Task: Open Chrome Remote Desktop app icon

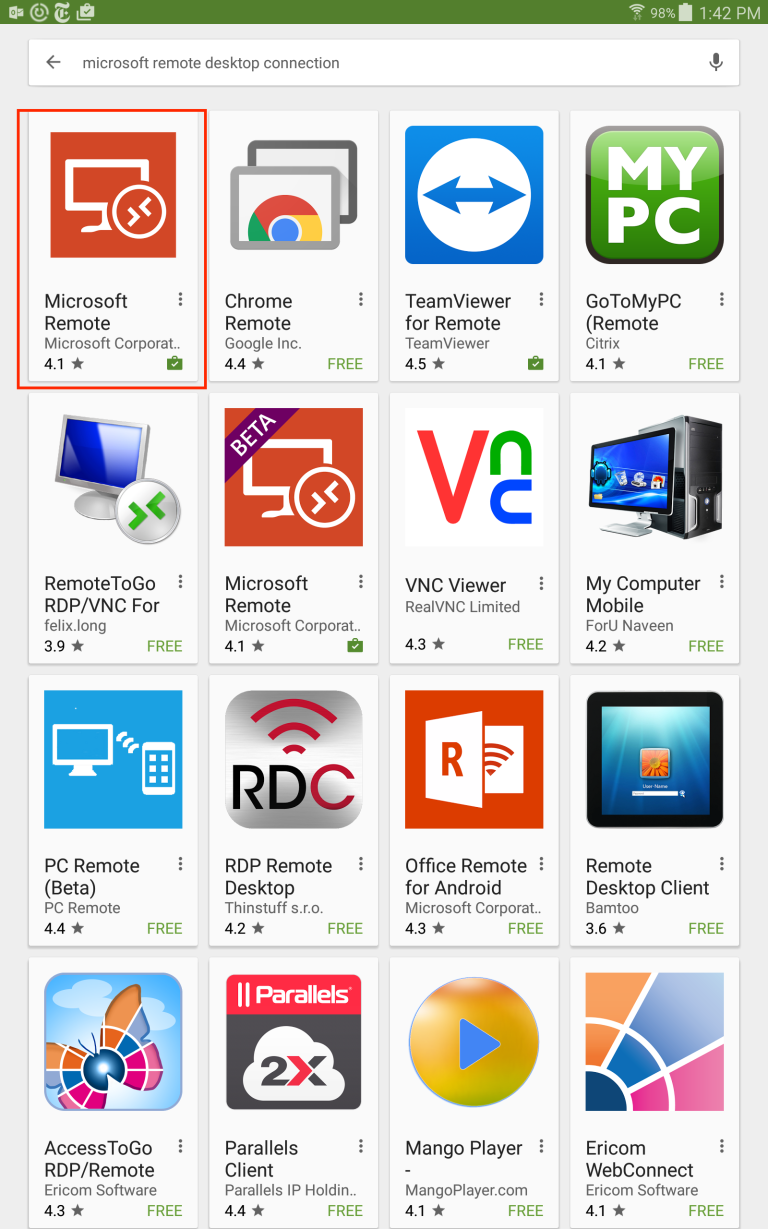Action: (x=294, y=195)
